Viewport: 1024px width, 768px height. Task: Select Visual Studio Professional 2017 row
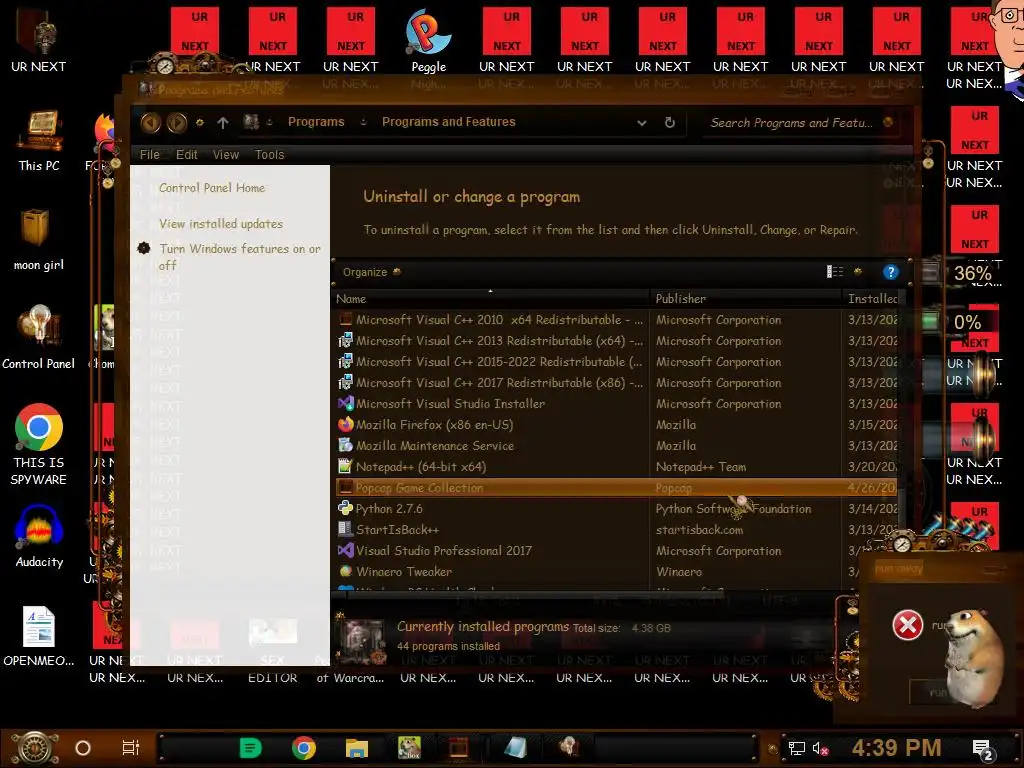click(615, 551)
